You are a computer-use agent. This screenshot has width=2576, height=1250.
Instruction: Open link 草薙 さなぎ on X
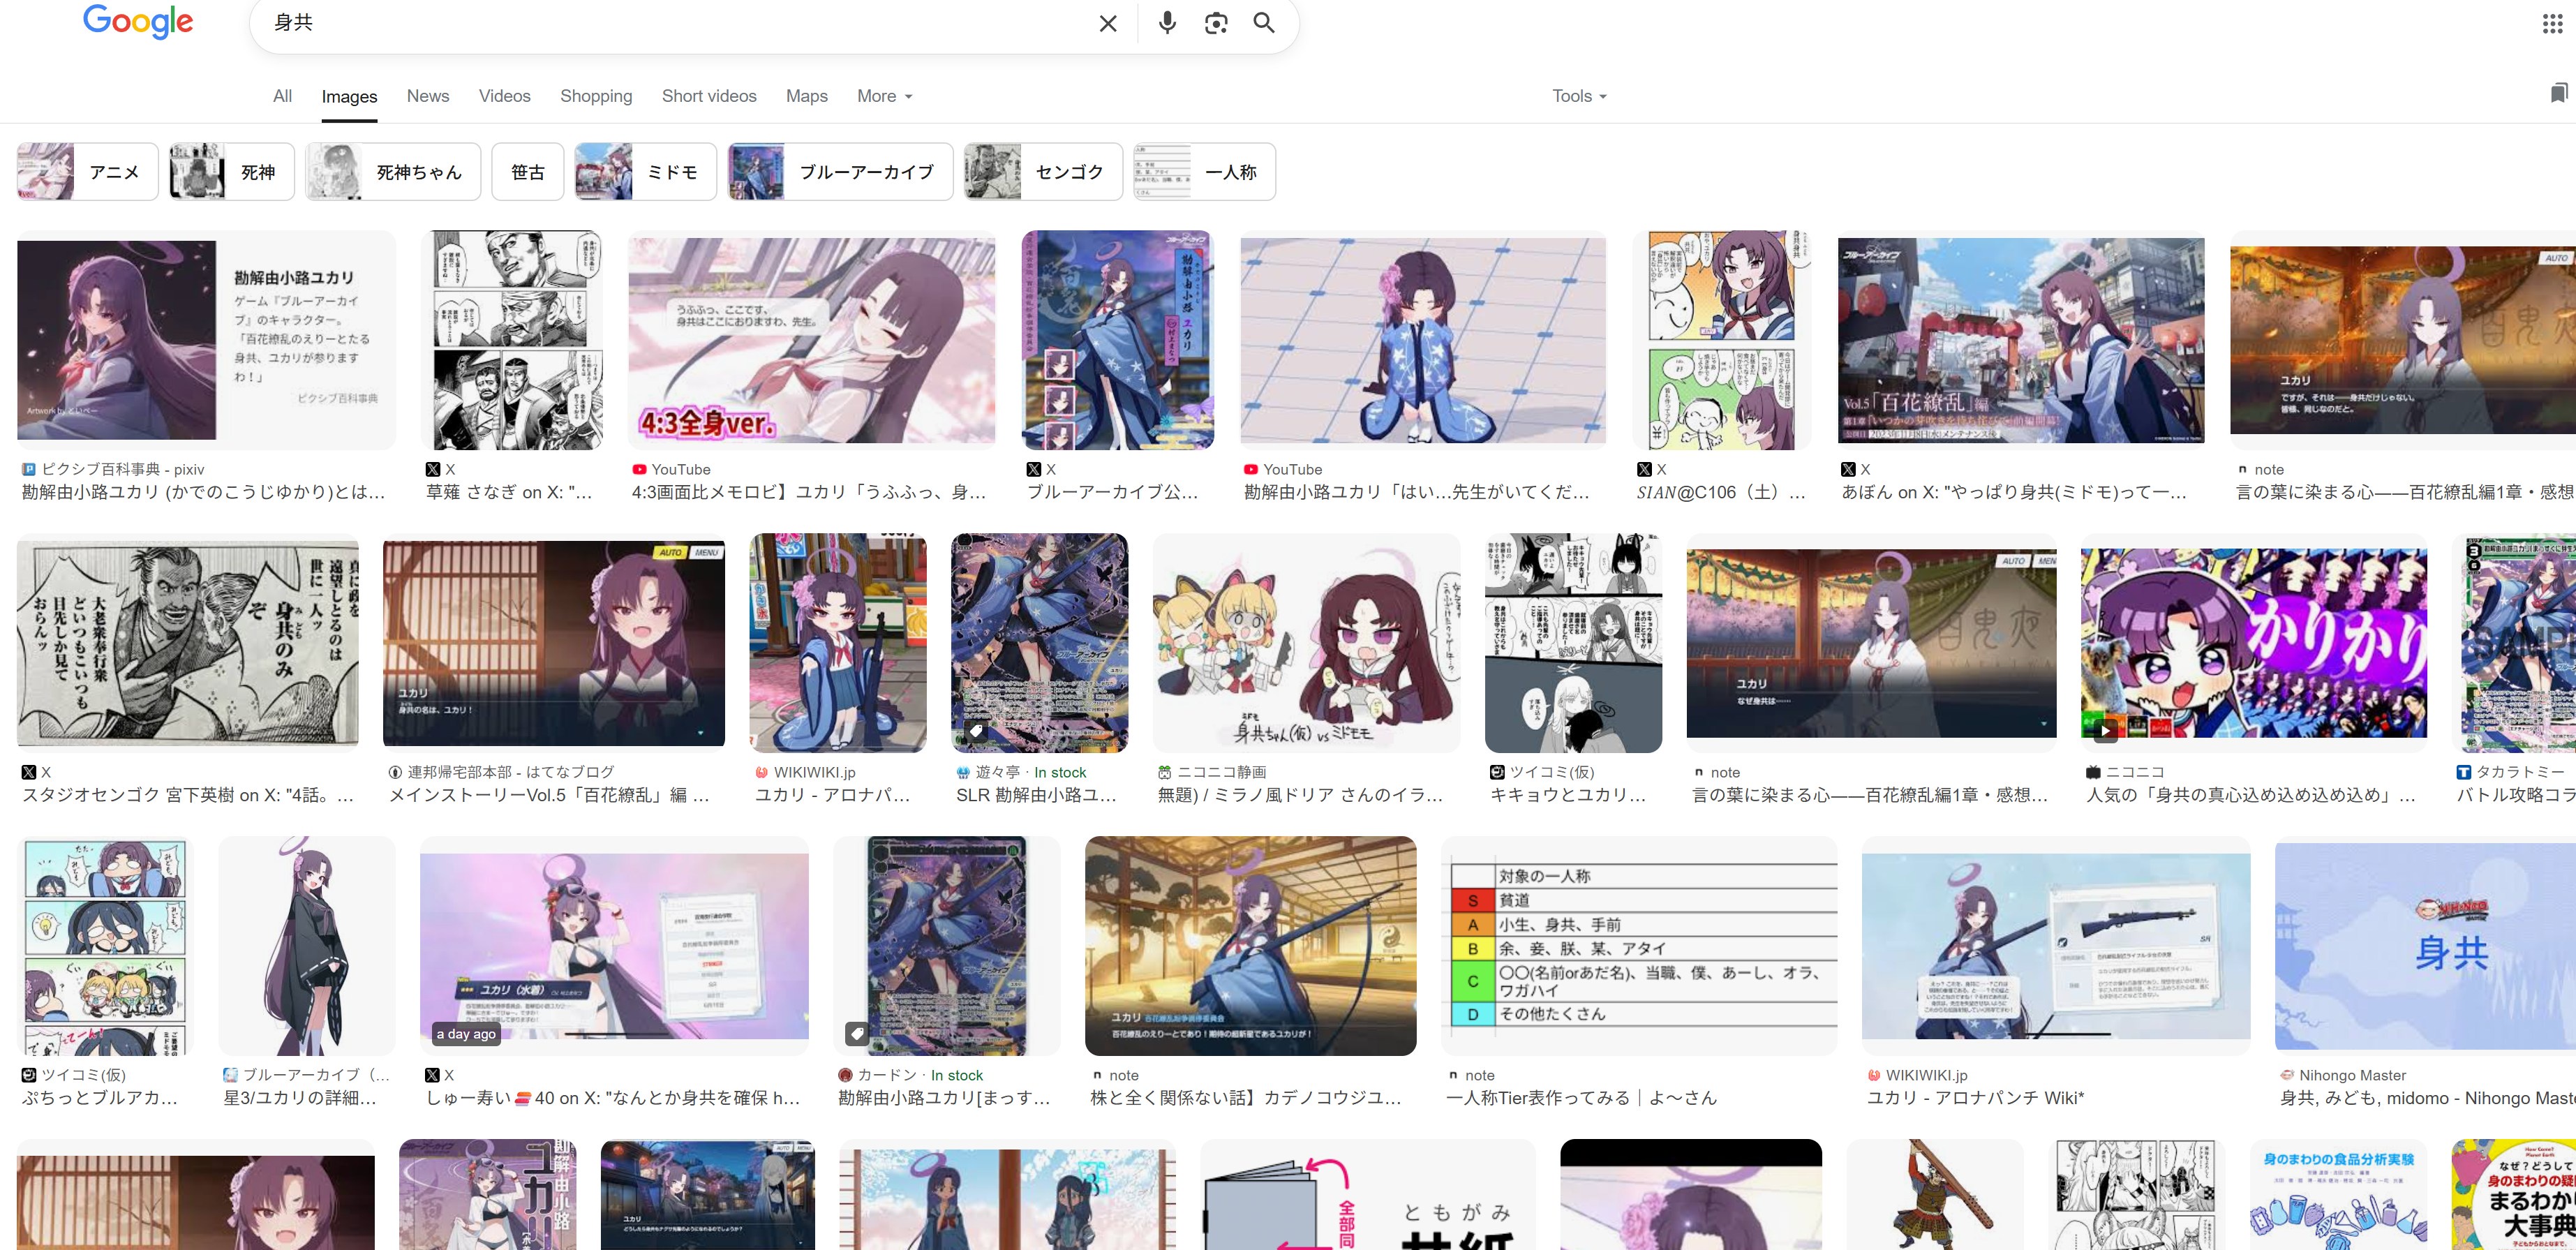point(509,492)
